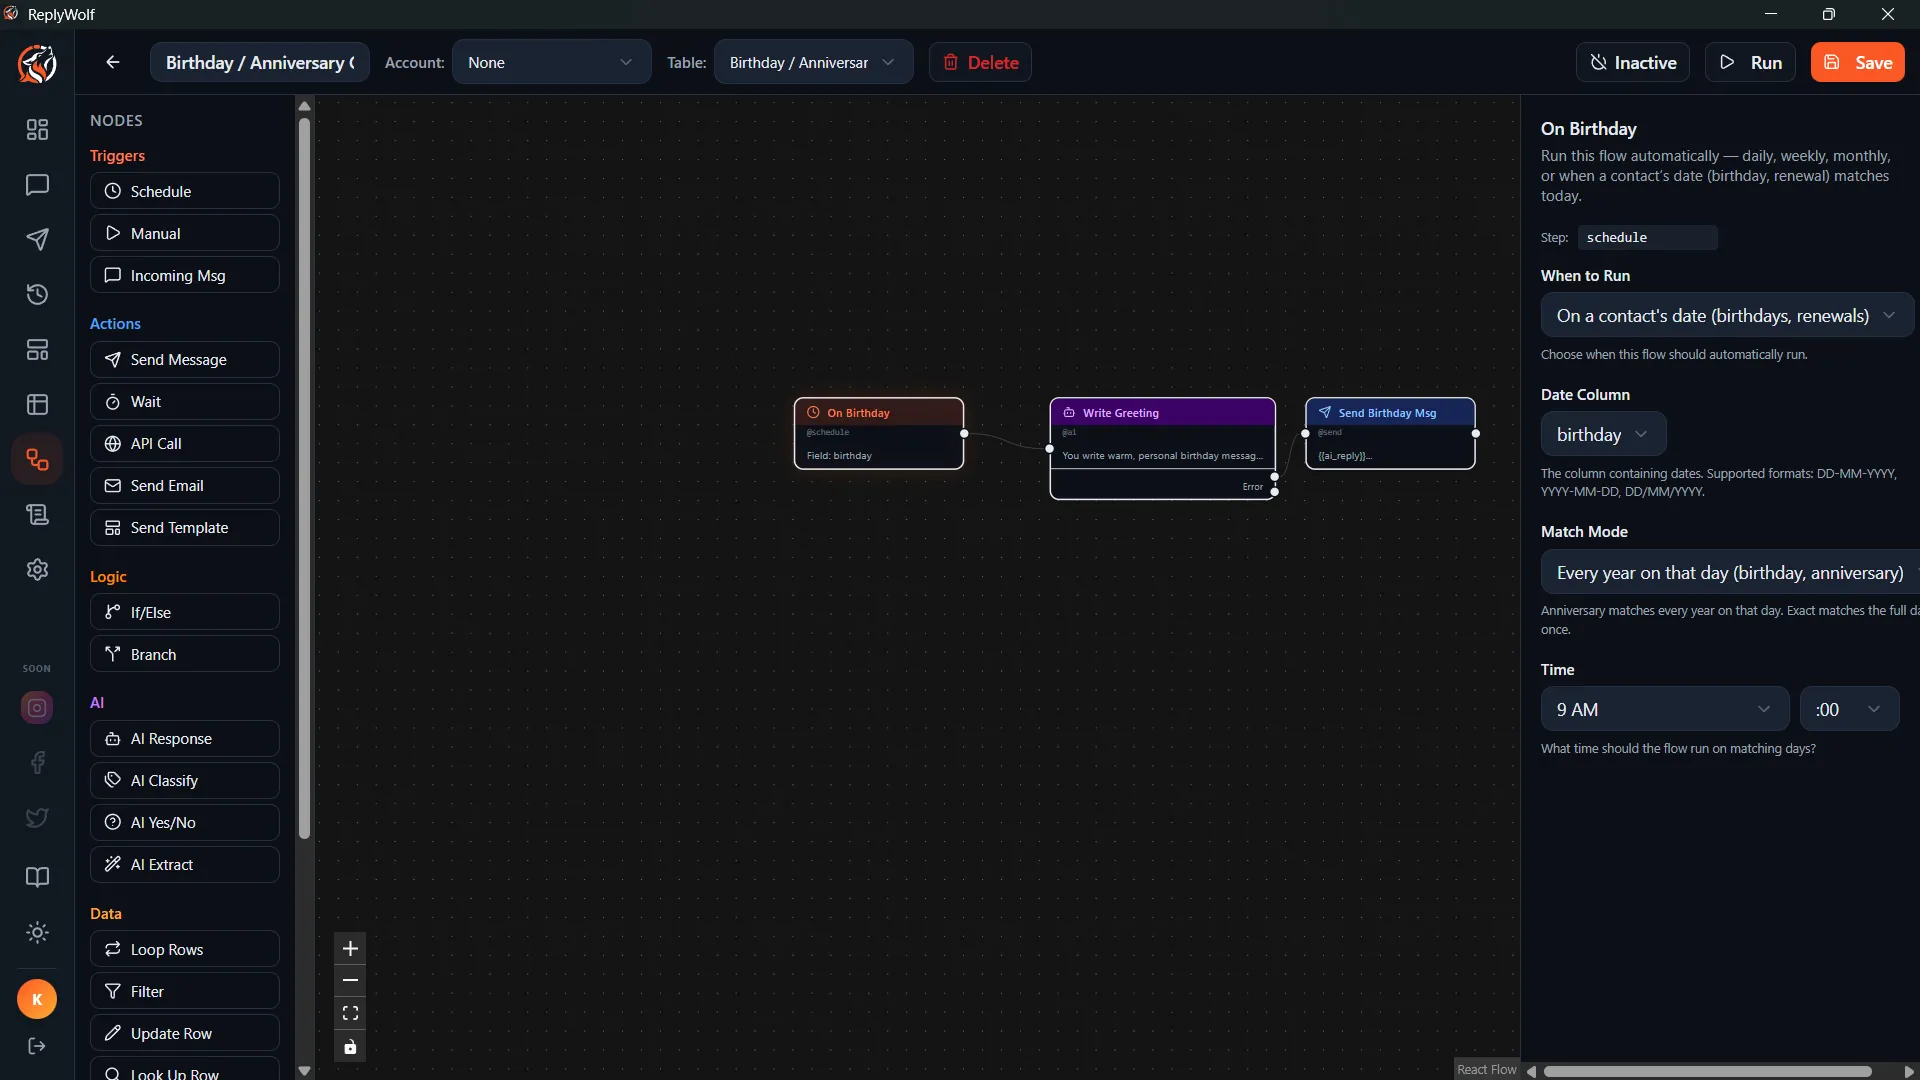The height and width of the screenshot is (1080, 1920).
Task: Toggle the light/dark theme sun icon
Action: [37, 933]
